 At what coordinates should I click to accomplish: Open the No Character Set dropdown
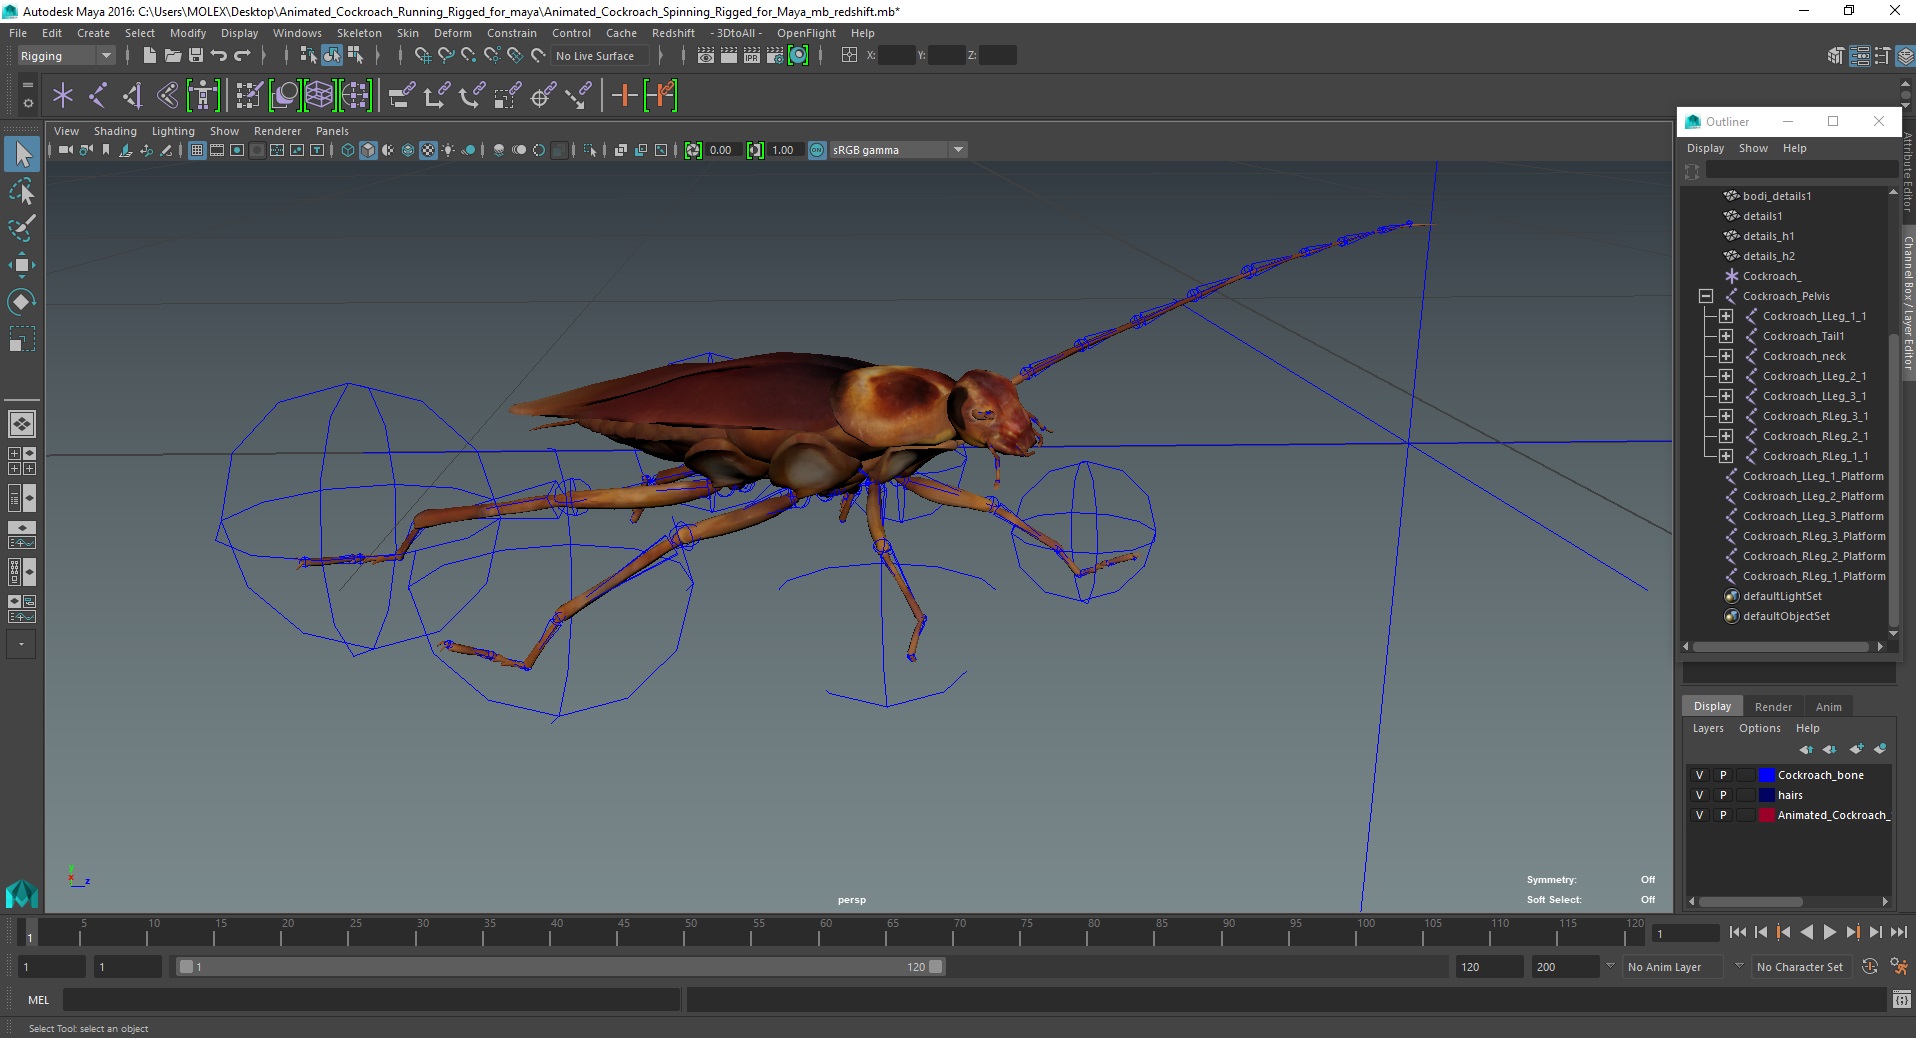click(x=1800, y=967)
